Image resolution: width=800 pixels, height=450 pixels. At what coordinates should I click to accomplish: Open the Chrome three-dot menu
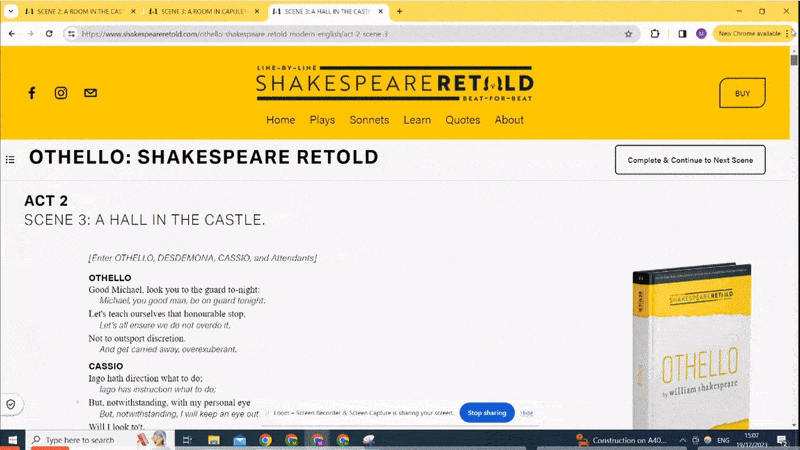tap(787, 34)
